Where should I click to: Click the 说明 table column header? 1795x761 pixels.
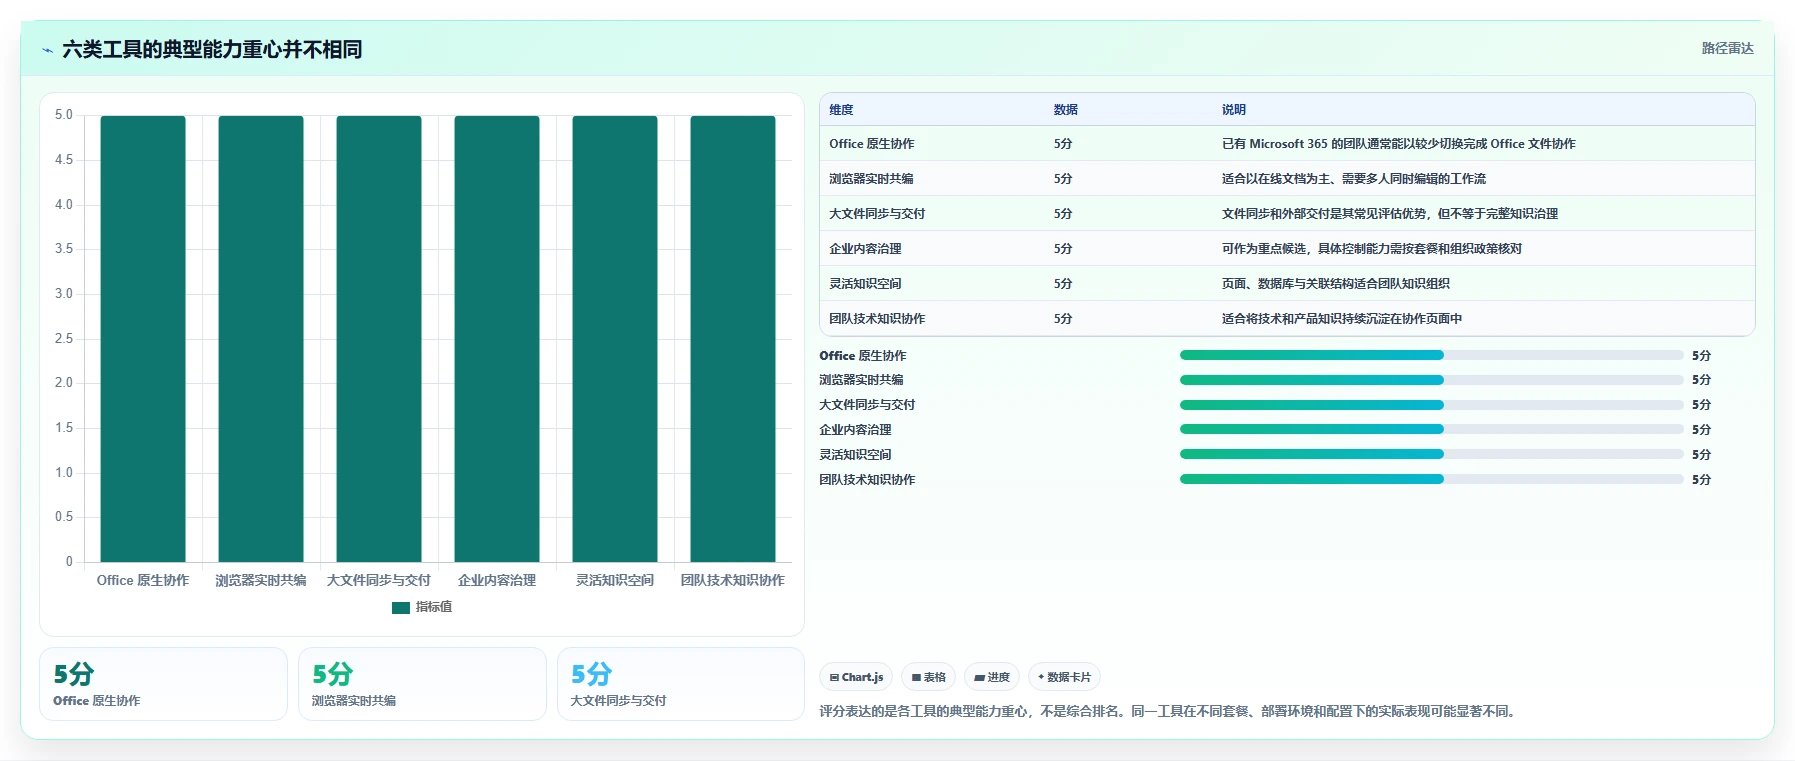[1233, 110]
